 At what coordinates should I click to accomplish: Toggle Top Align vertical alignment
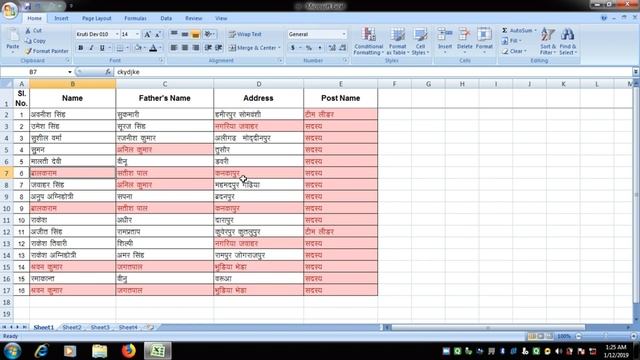(x=174, y=34)
